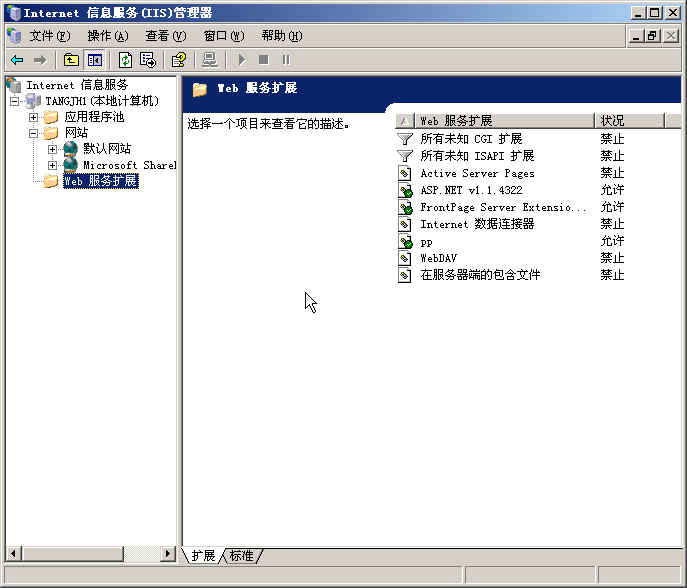This screenshot has width=687, height=588.
Task: Sort by Web 服务扩展 column header
Action: click(503, 121)
